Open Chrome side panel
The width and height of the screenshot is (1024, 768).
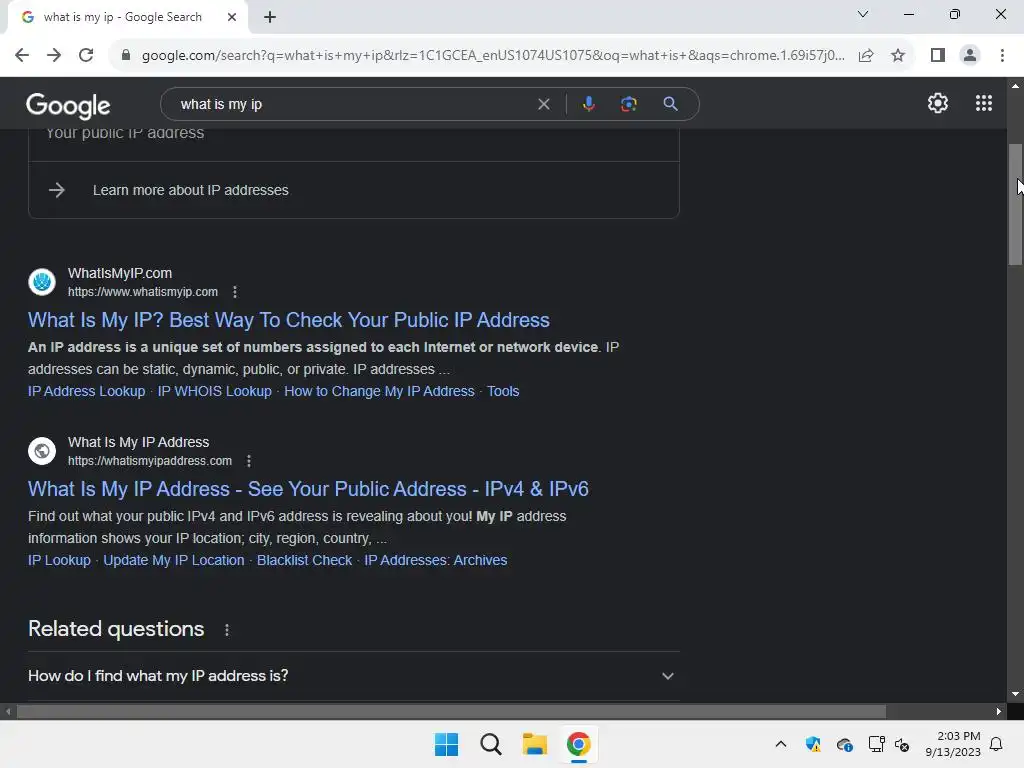pyautogui.click(x=938, y=56)
